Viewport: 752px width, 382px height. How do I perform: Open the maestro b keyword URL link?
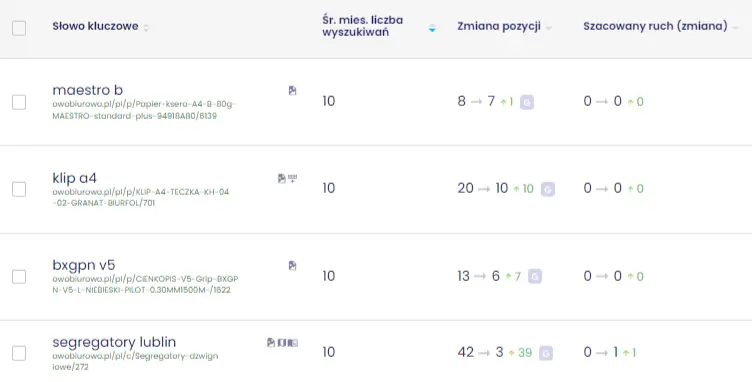coord(144,110)
